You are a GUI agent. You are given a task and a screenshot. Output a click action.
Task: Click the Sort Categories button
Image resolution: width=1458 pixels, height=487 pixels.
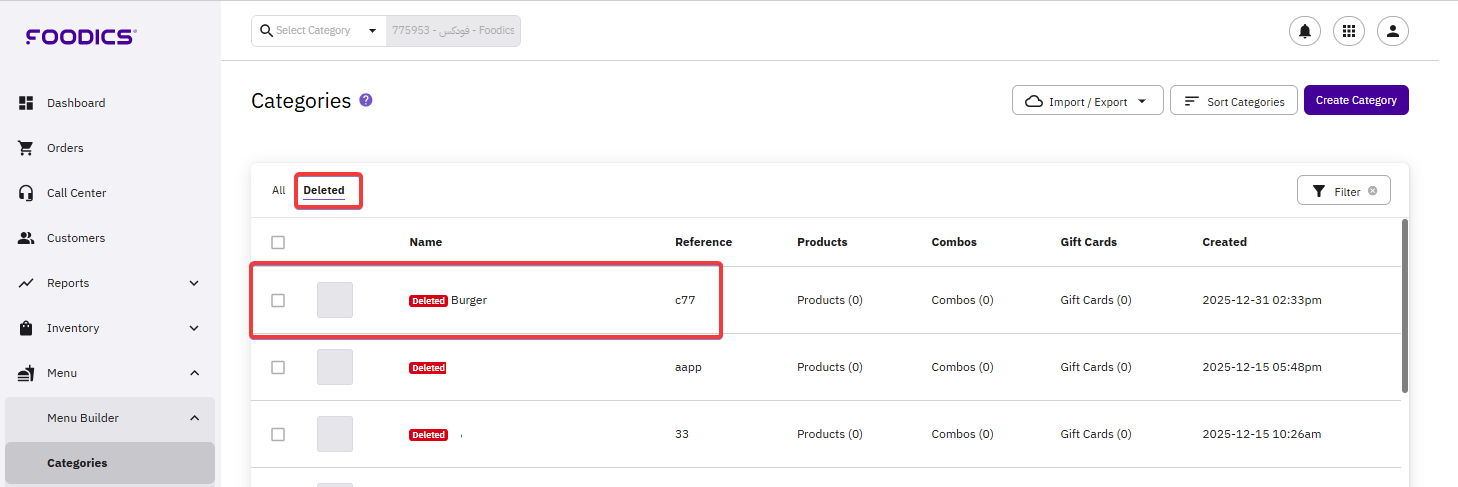coord(1233,101)
